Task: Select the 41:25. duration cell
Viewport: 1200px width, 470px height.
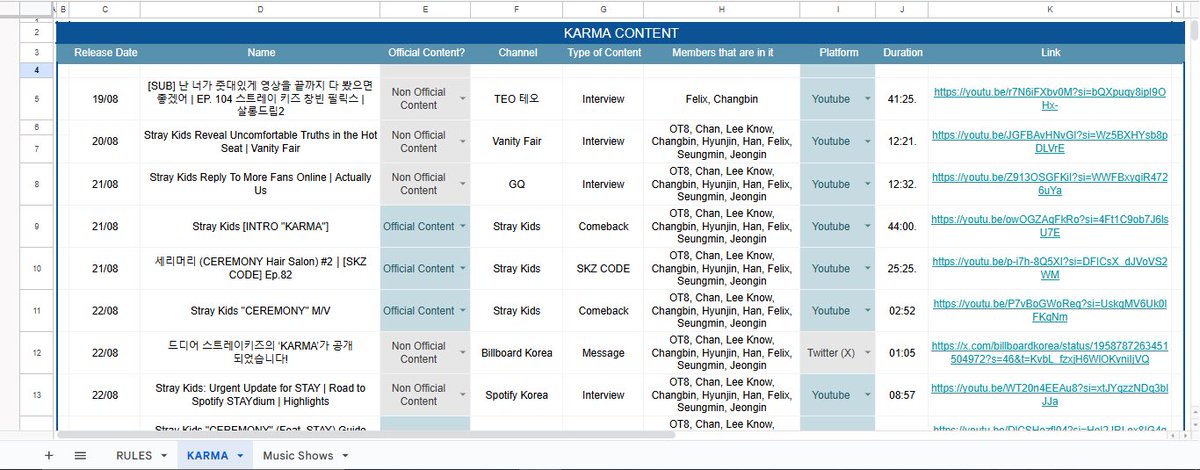Action: pos(903,99)
